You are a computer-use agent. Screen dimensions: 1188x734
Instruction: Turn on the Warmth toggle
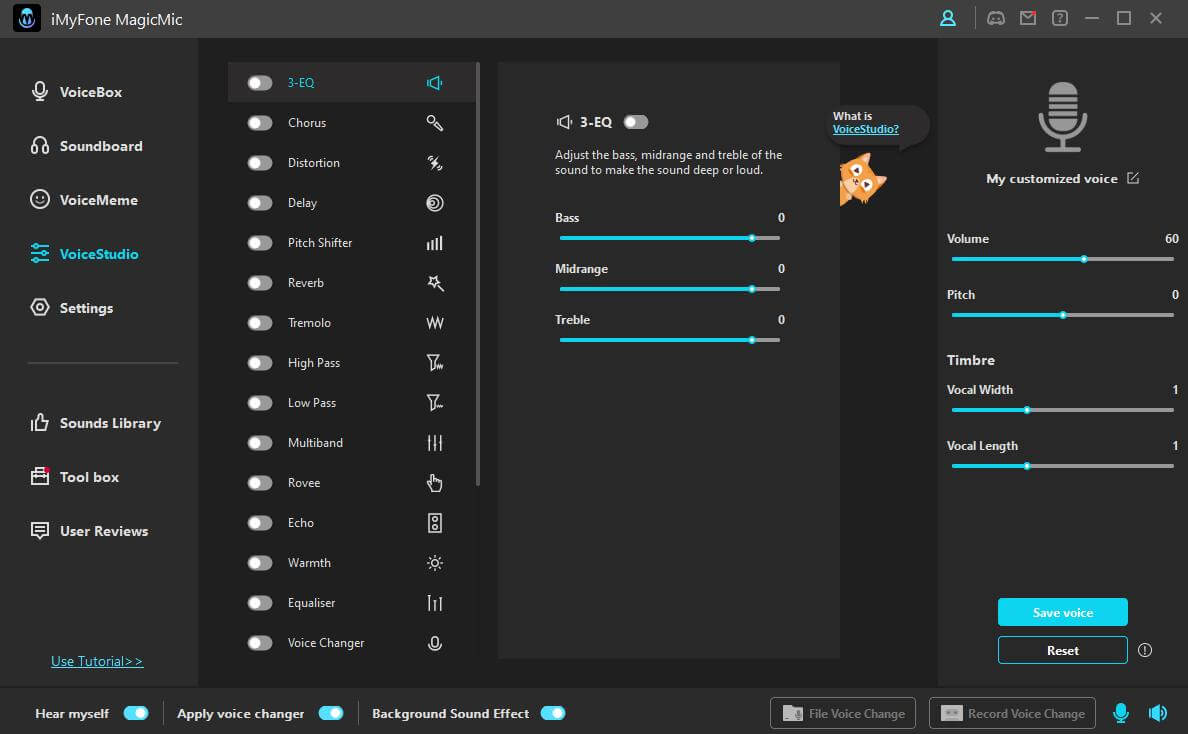[260, 563]
